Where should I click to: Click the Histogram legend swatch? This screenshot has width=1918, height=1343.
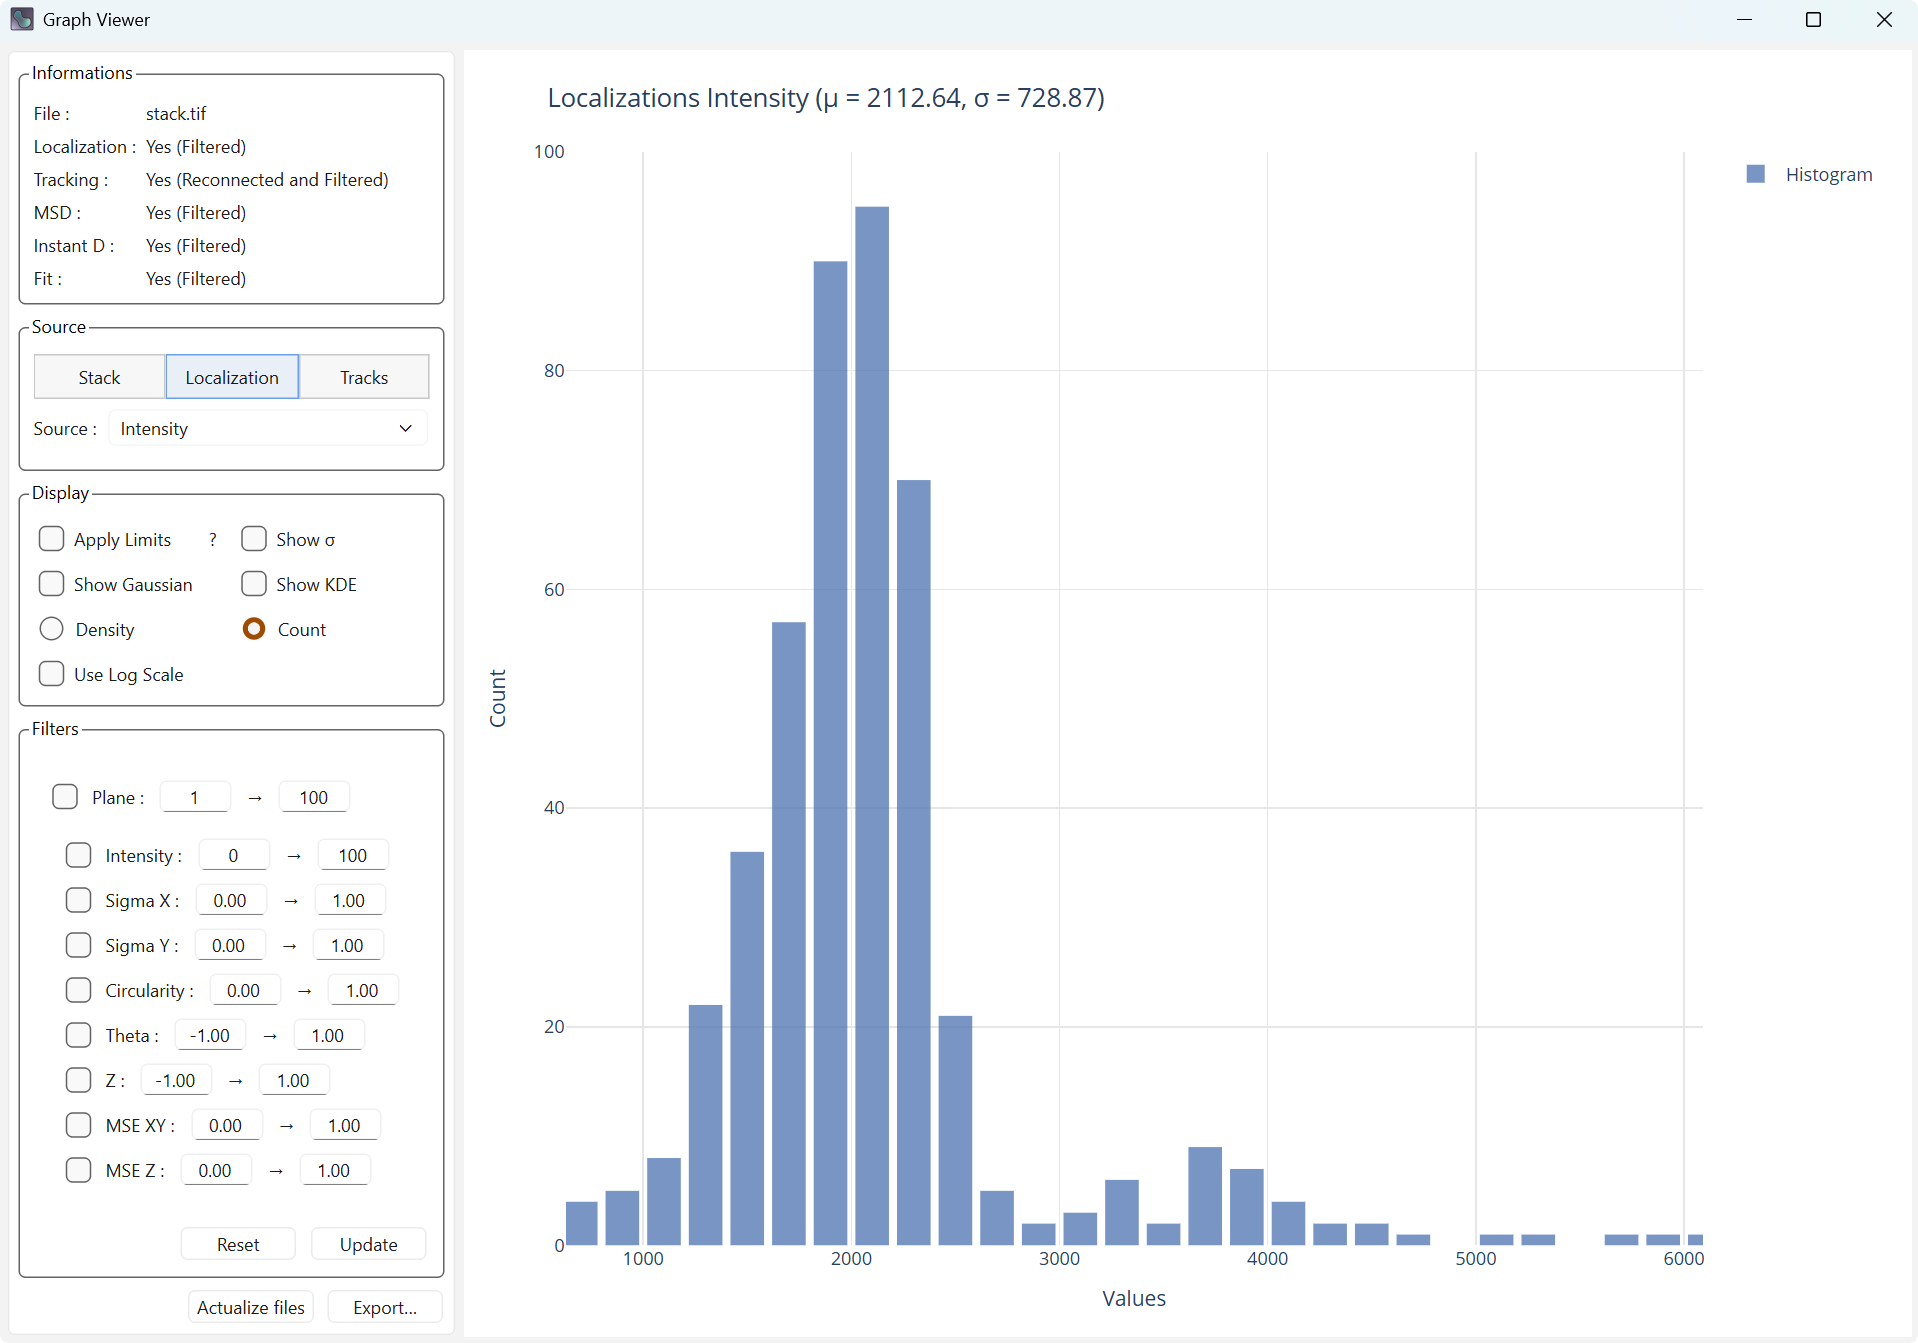click(1757, 173)
